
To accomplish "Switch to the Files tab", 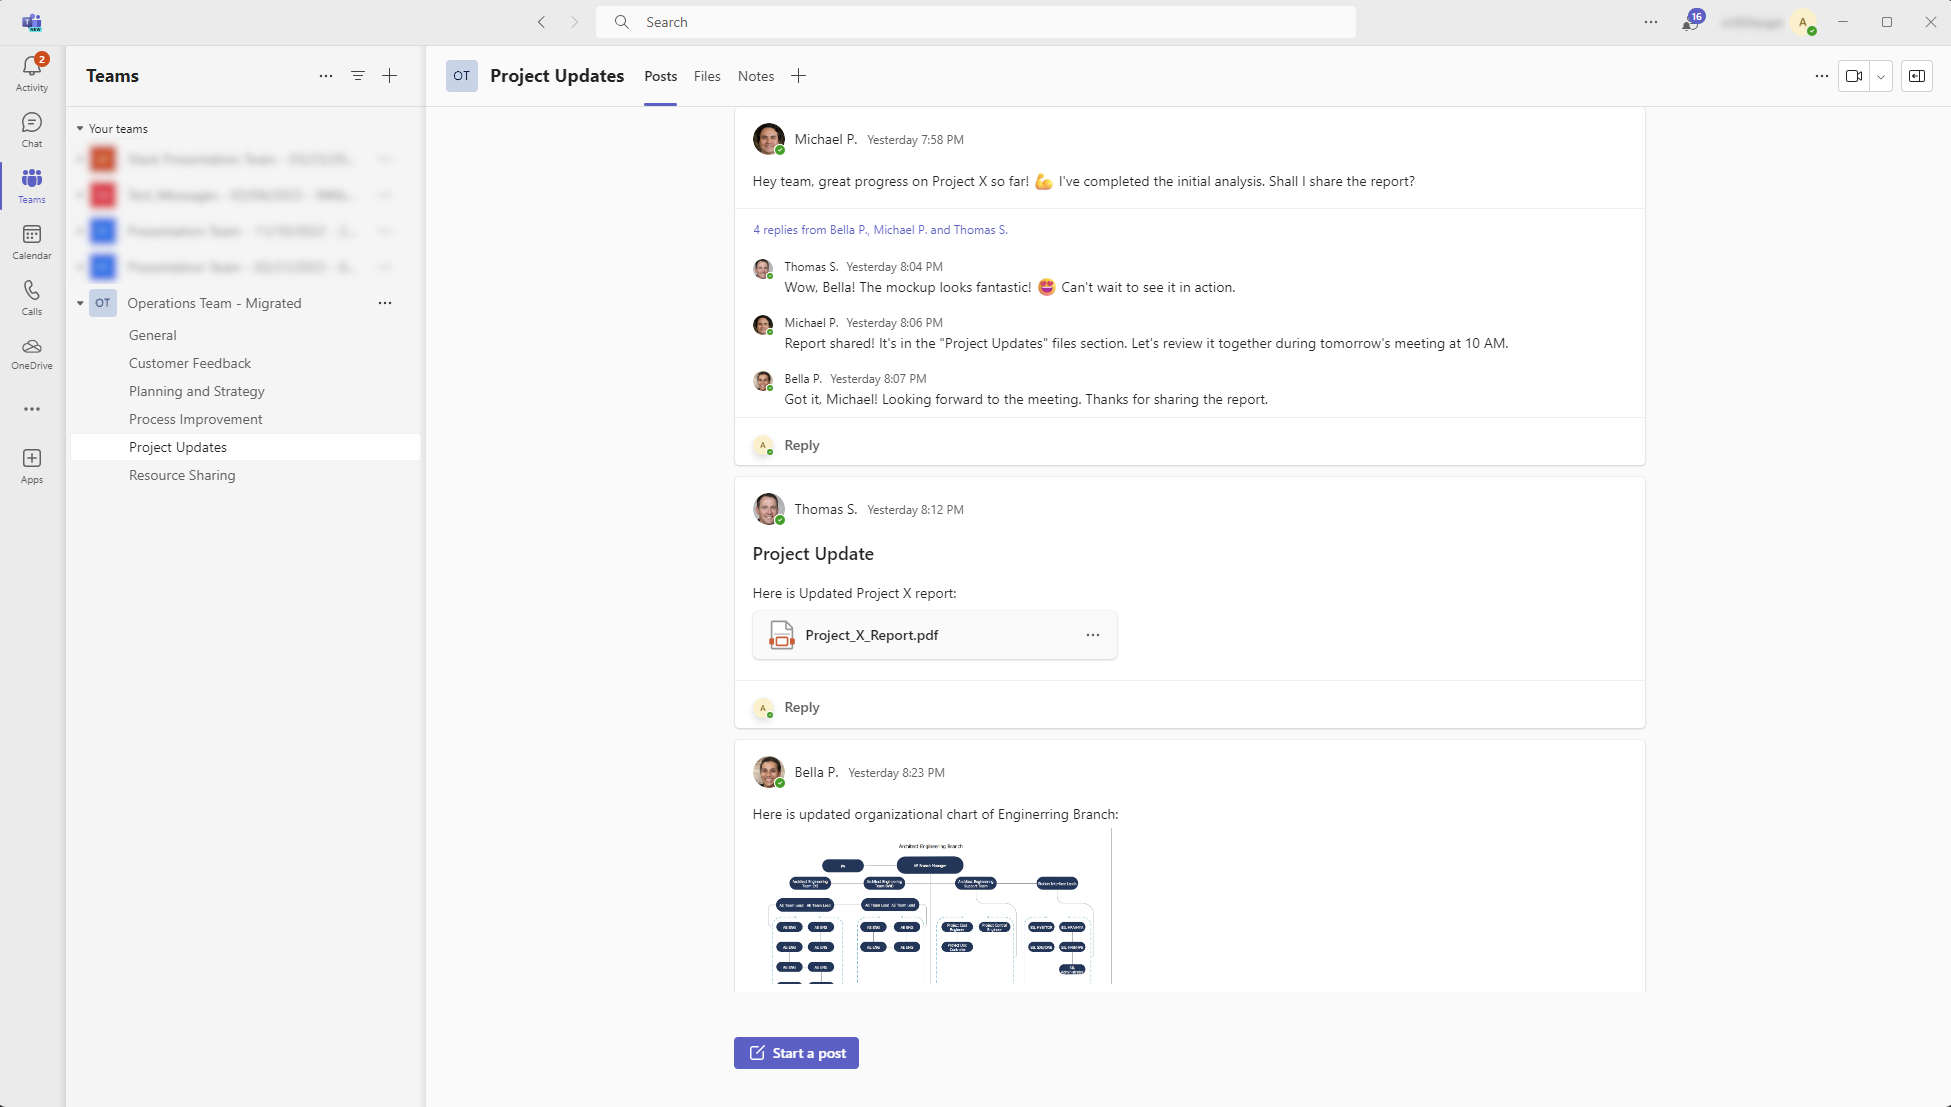I will 707,76.
